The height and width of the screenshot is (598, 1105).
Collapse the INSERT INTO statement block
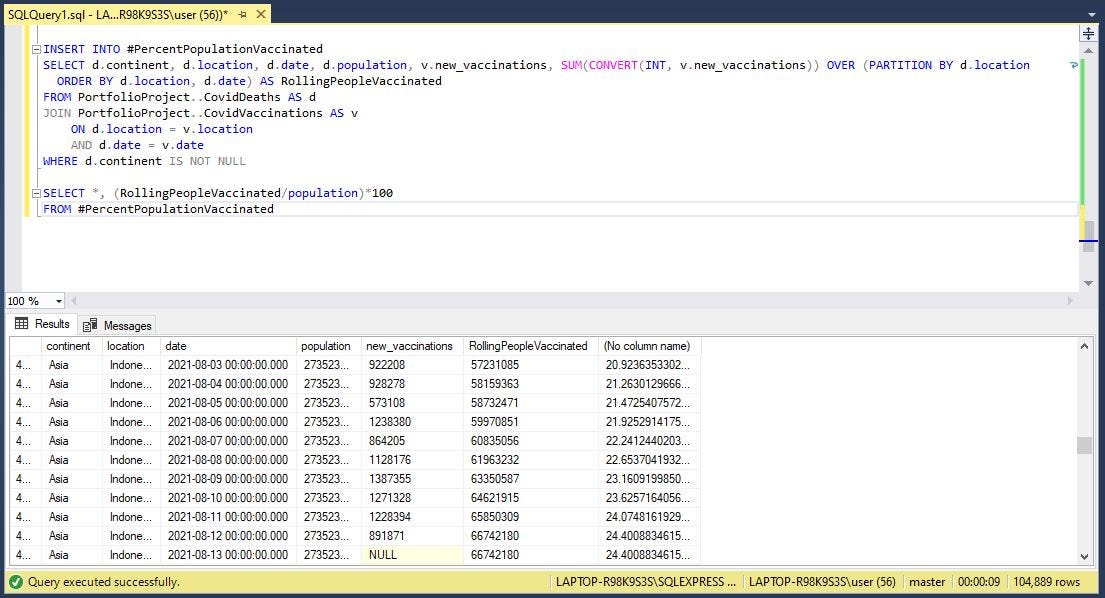[x=36, y=49]
